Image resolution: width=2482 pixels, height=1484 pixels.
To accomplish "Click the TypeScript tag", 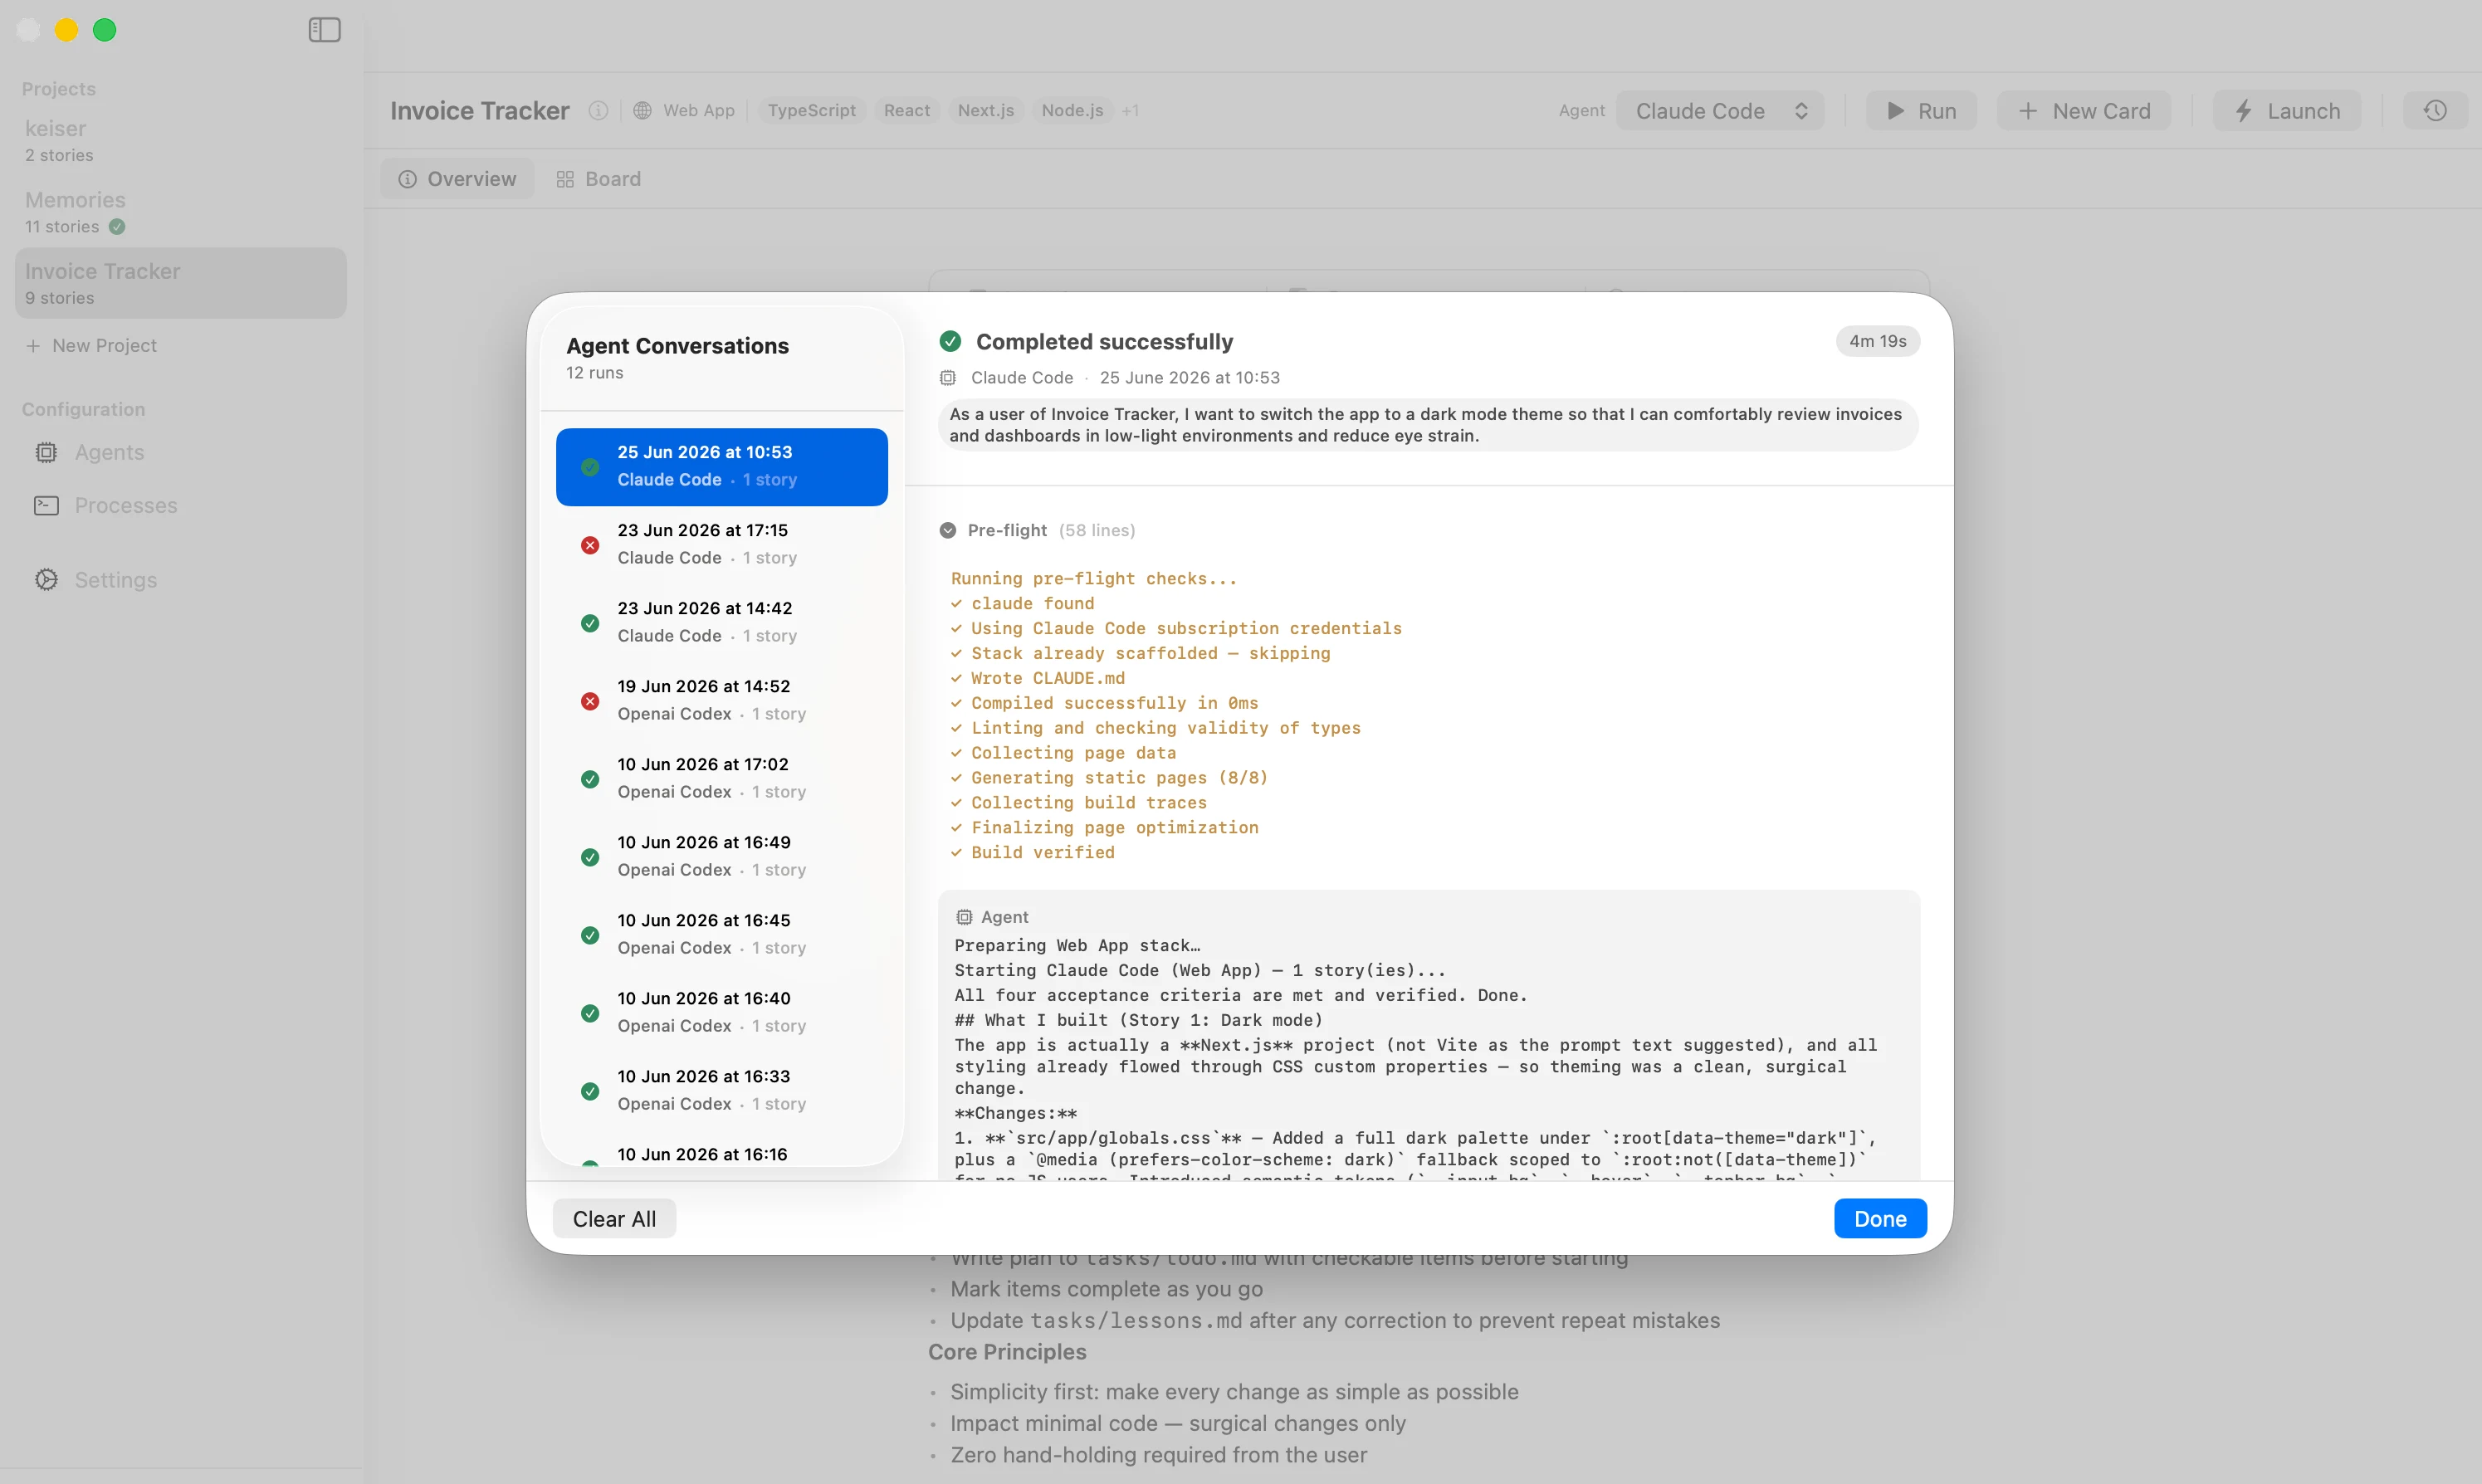I will coord(811,111).
